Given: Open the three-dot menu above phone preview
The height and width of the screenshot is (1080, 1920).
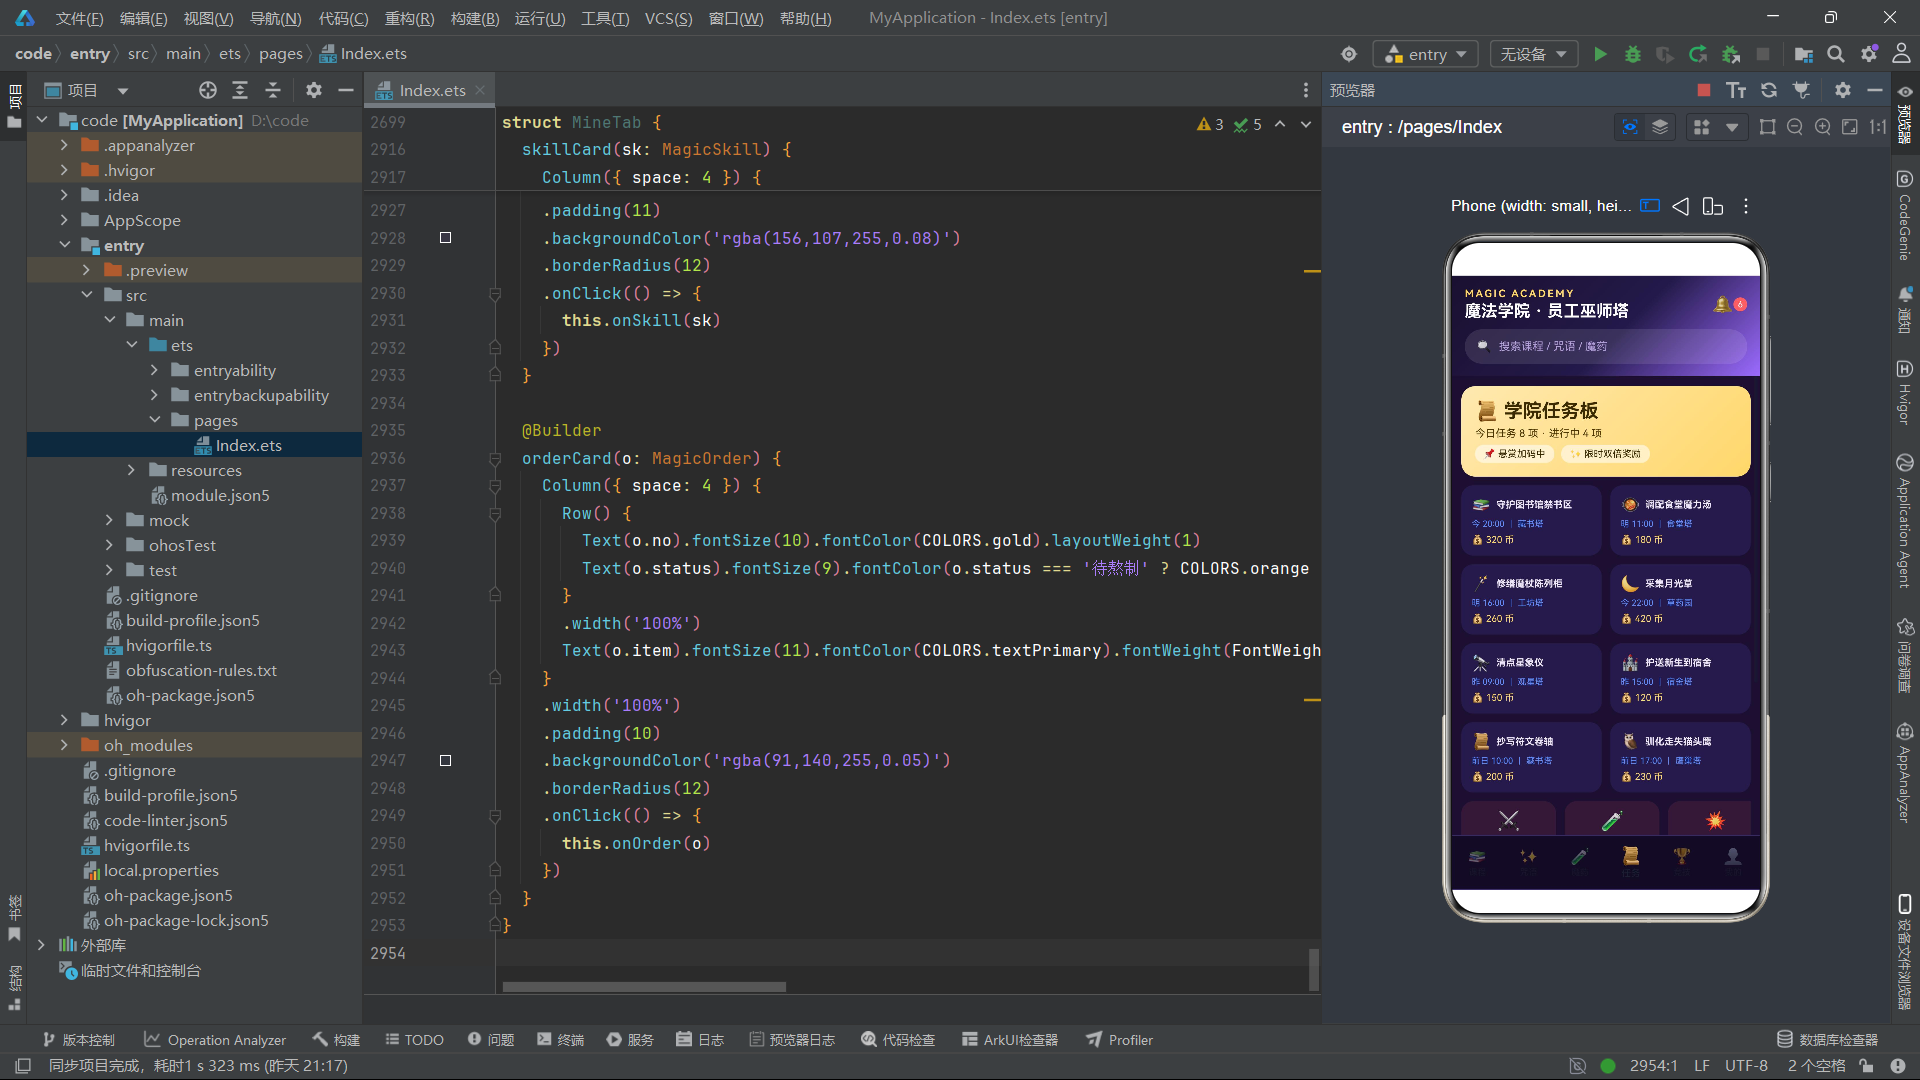Looking at the screenshot, I should [1746, 206].
